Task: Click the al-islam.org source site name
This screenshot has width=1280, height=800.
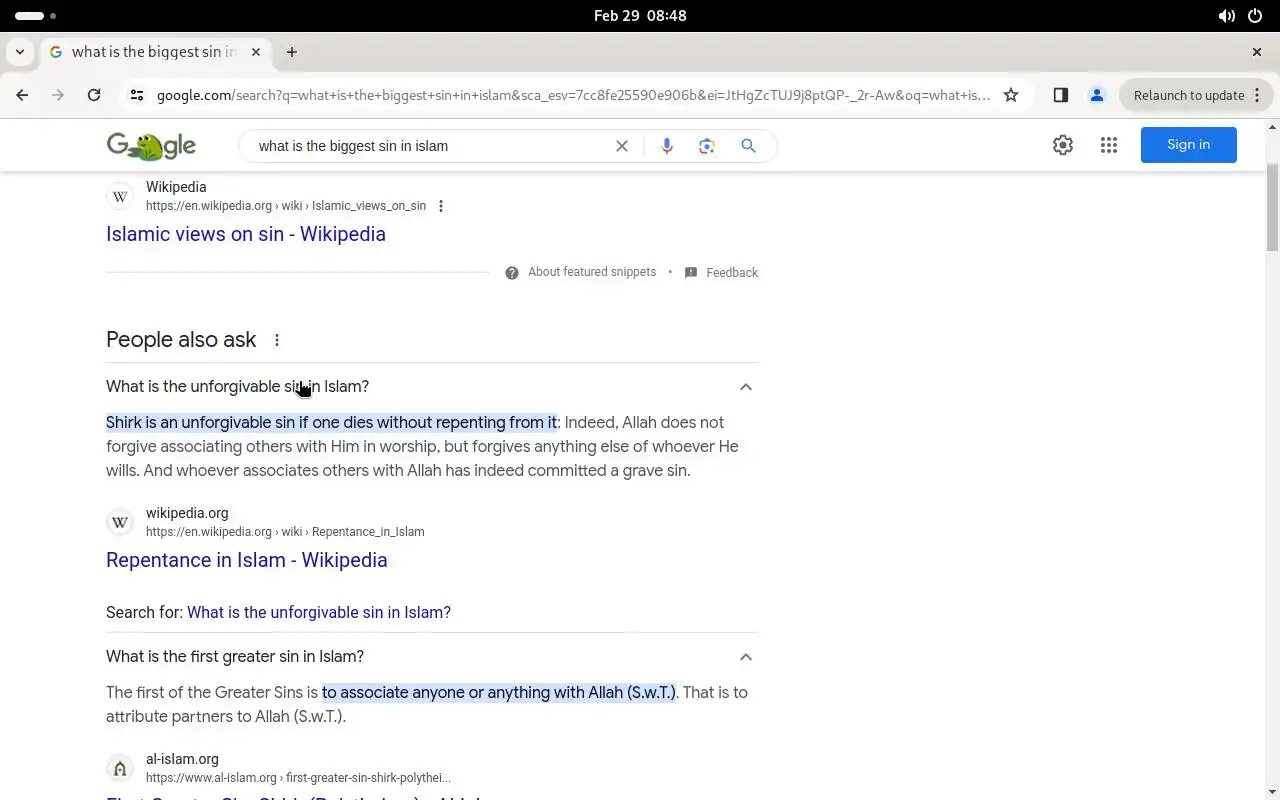Action: [182, 759]
